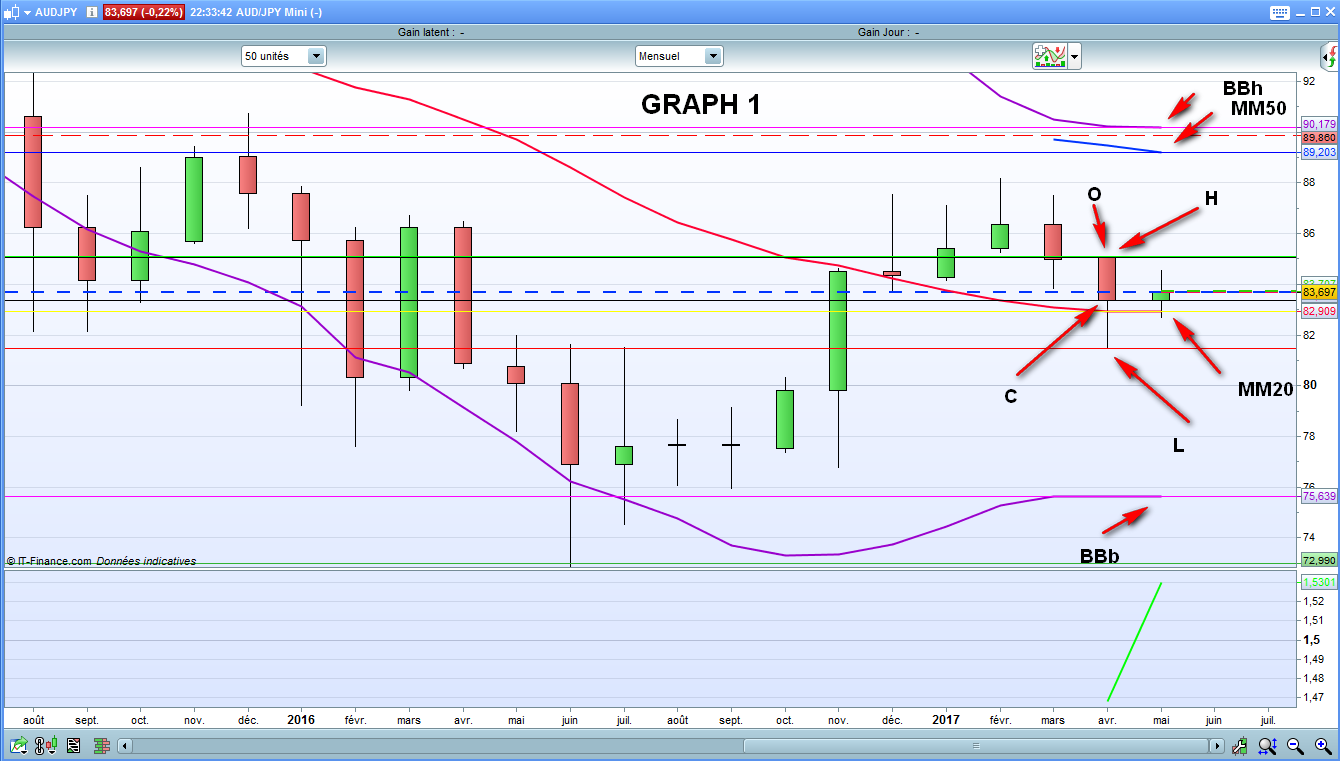Click the 83,697 current price label
The width and height of the screenshot is (1340, 761).
(x=1319, y=292)
